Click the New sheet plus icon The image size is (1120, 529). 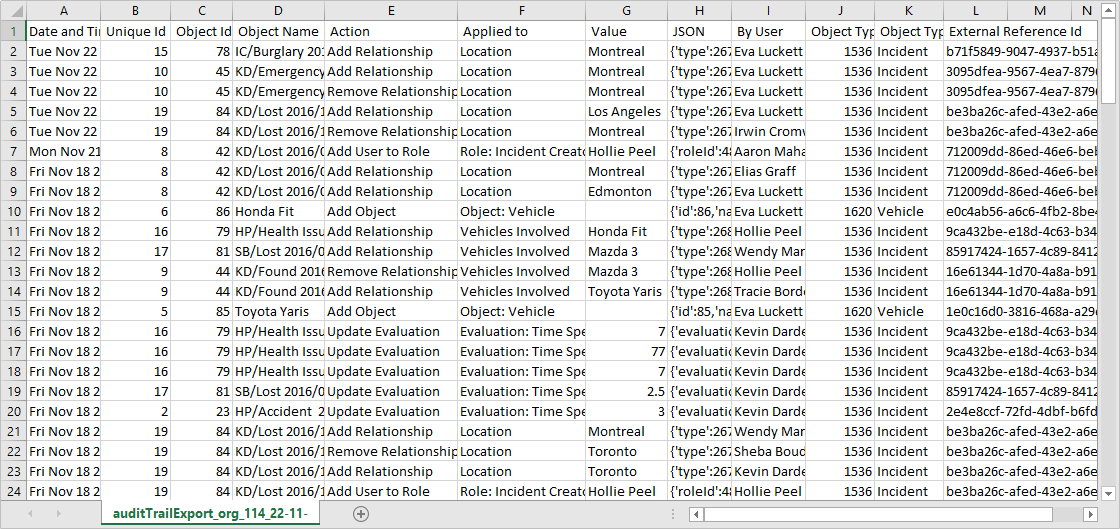[x=361, y=514]
